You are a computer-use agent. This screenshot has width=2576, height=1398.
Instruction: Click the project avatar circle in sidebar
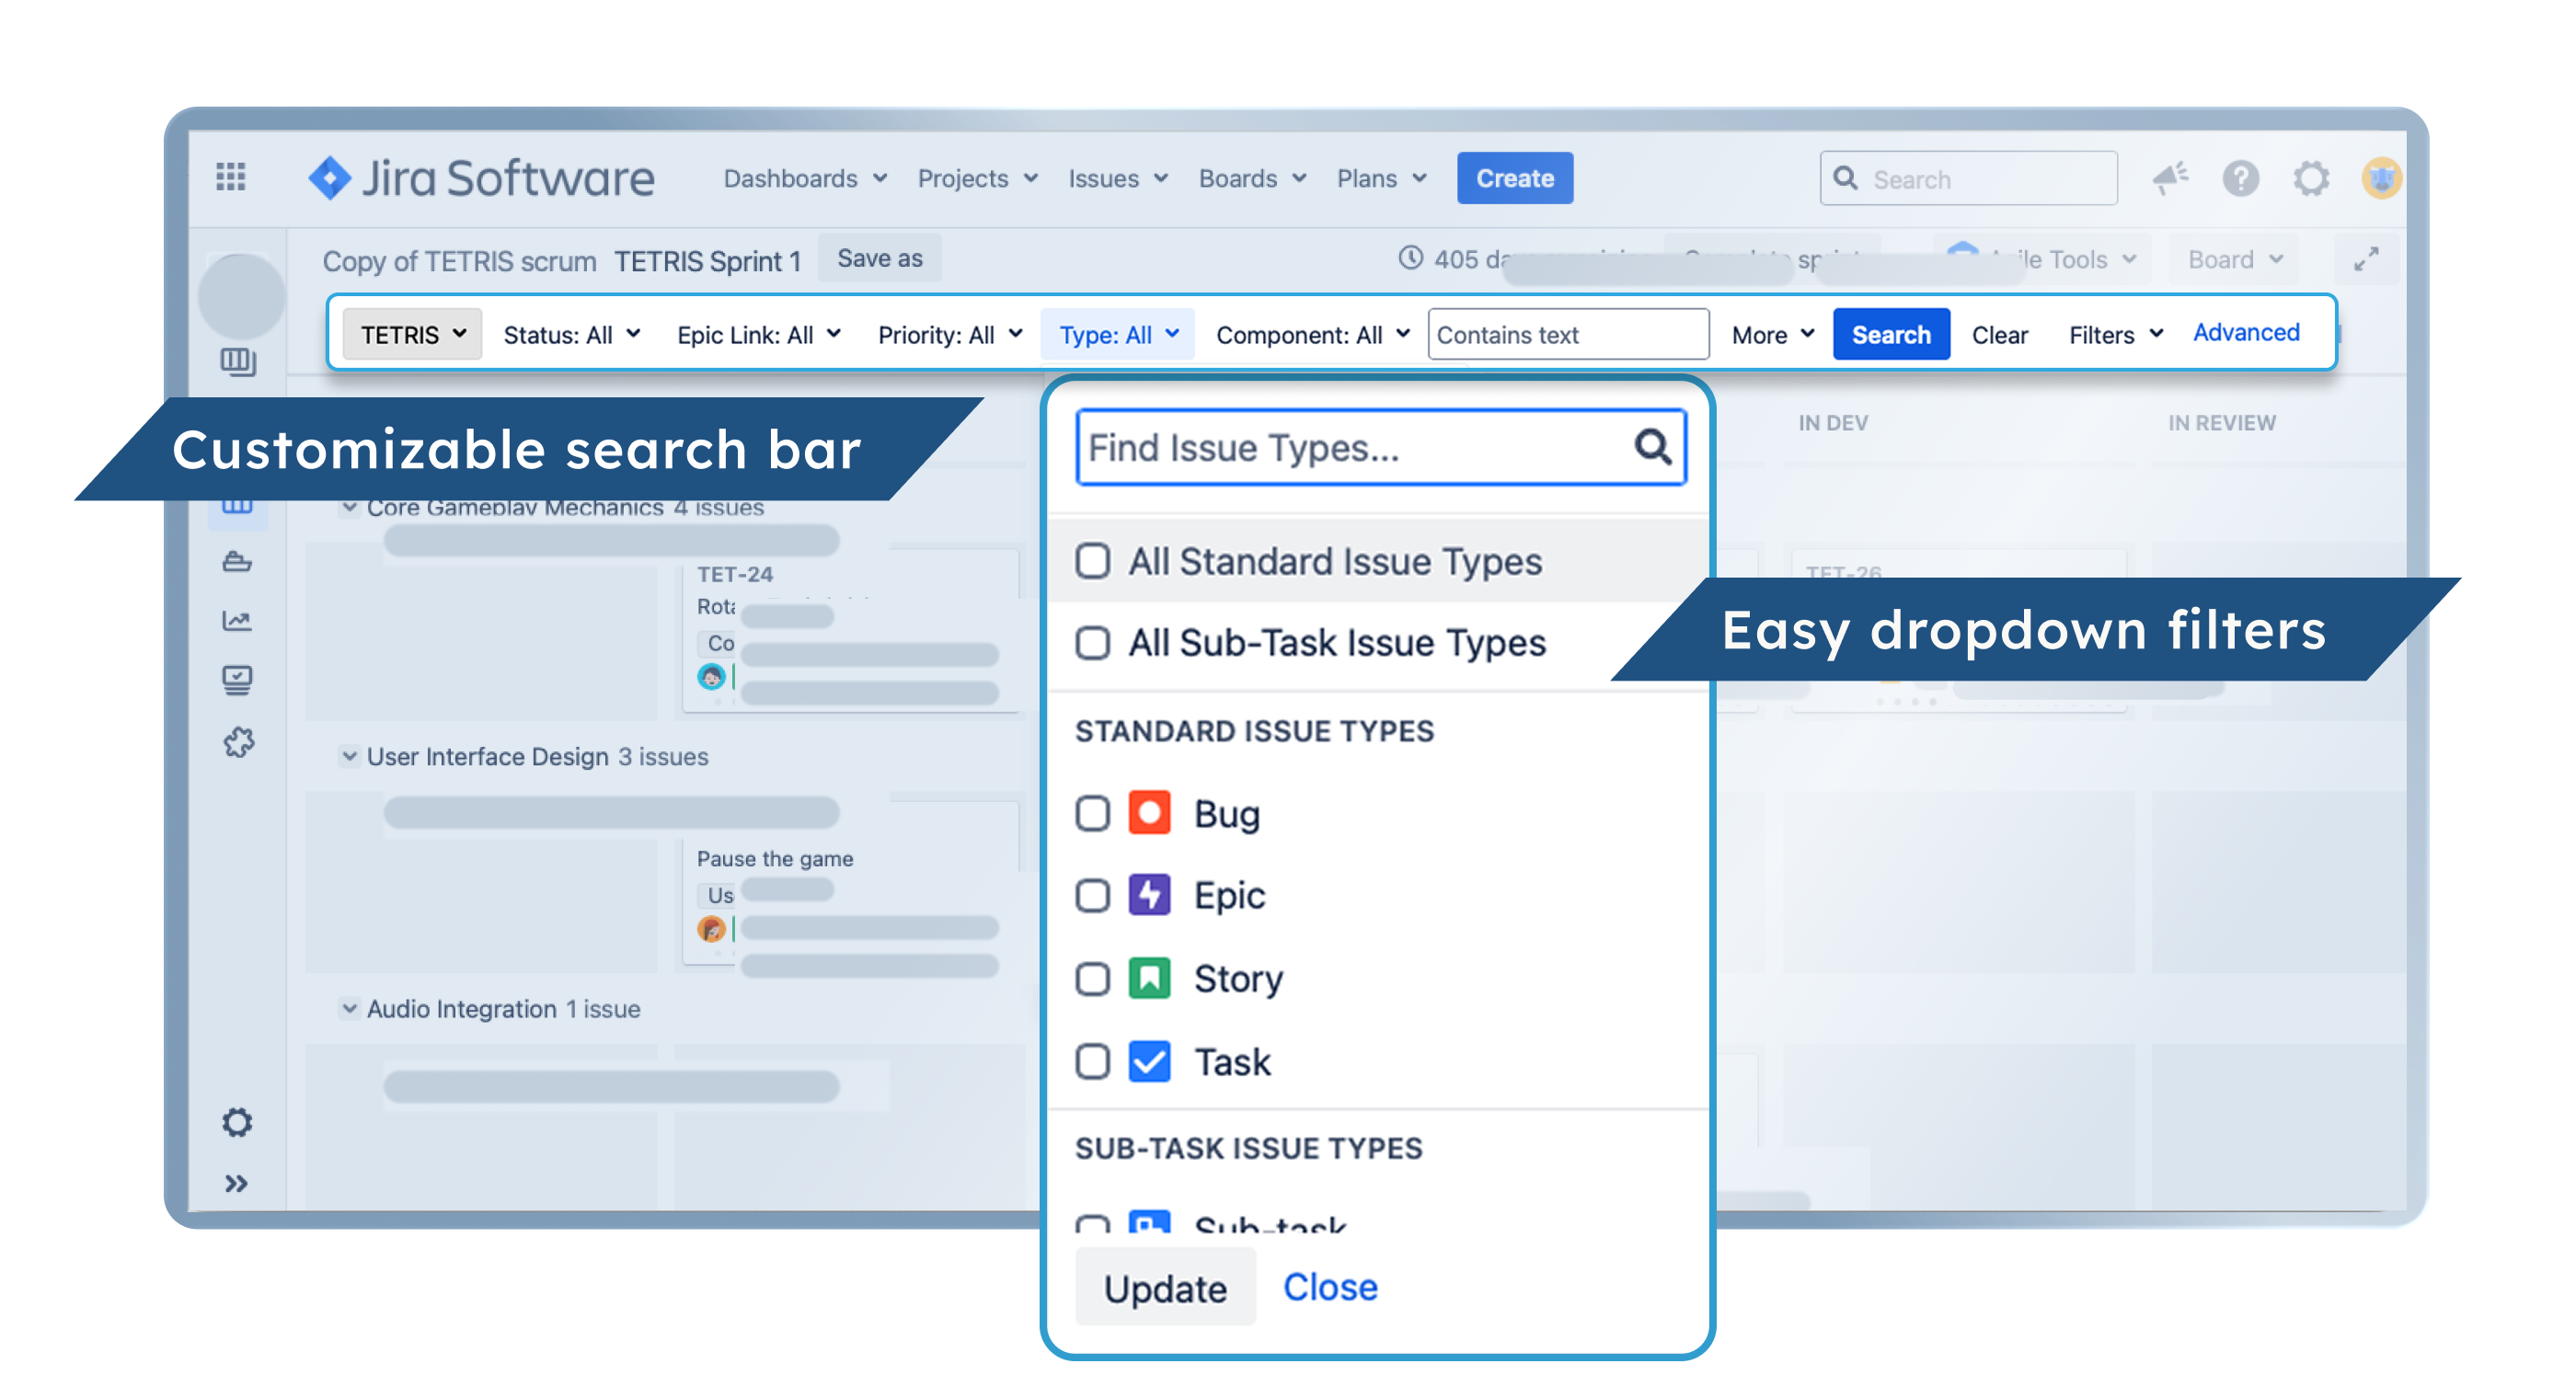tap(241, 296)
